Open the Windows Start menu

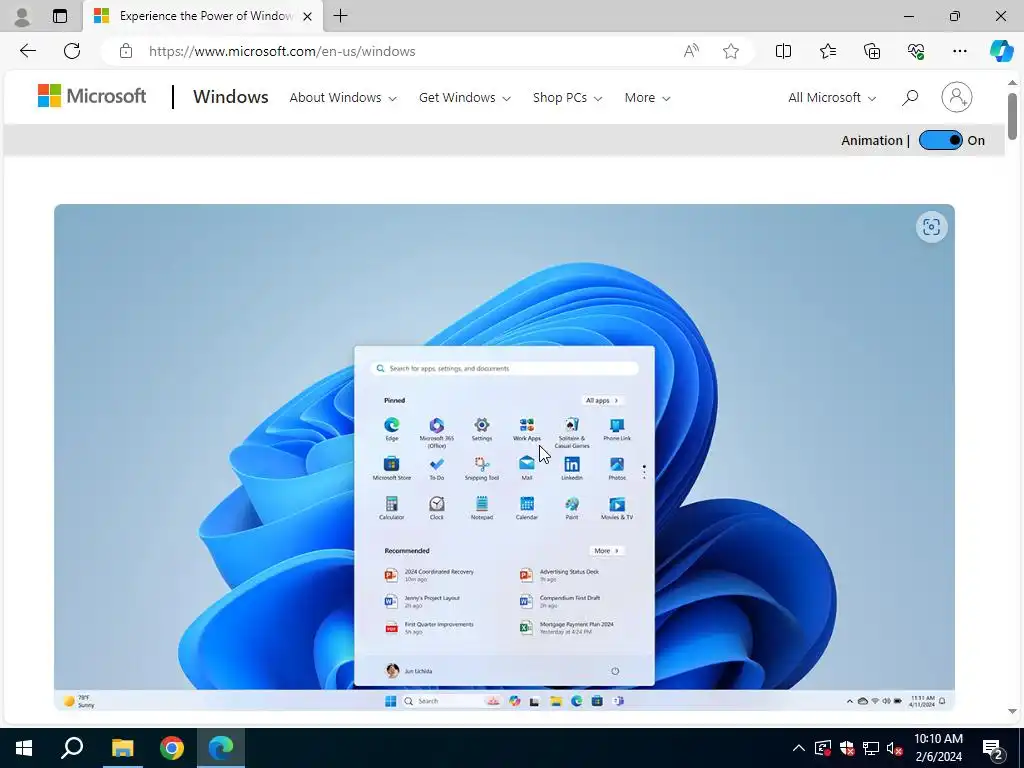point(24,748)
